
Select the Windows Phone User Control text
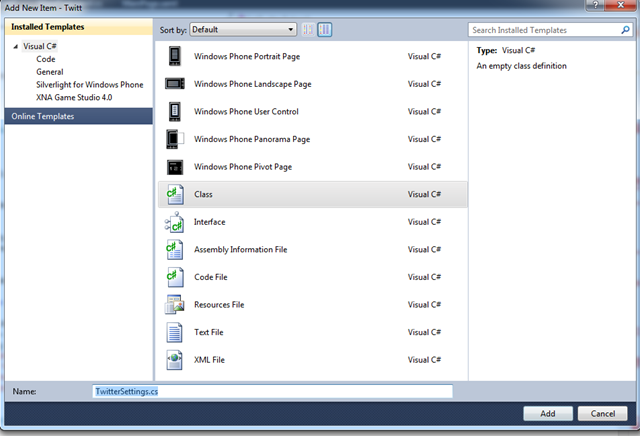(246, 111)
